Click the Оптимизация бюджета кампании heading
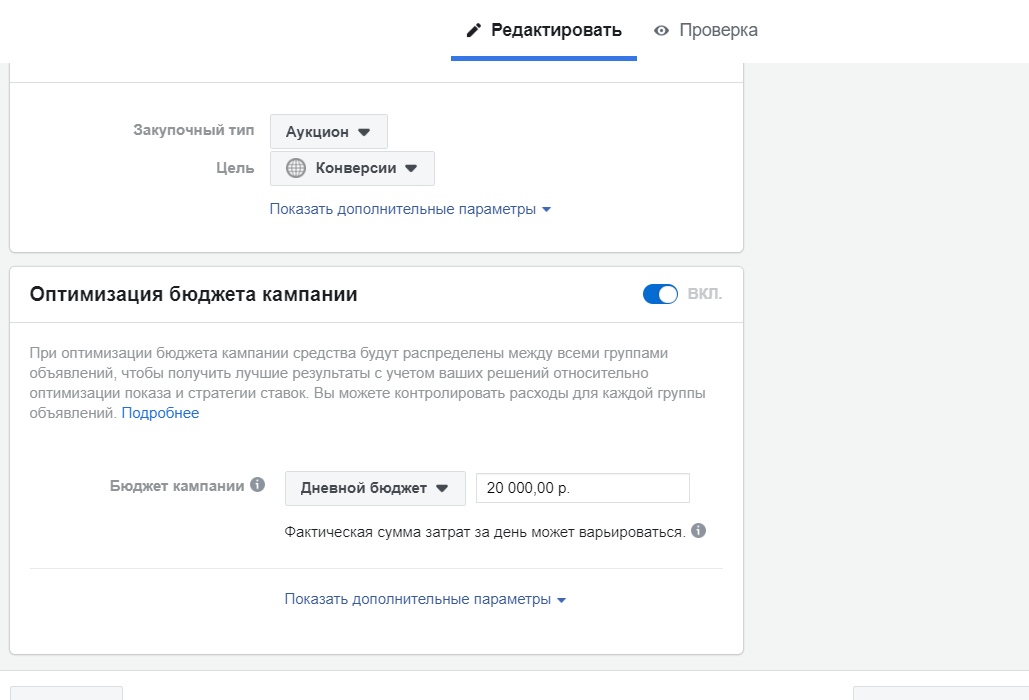 pyautogui.click(x=194, y=294)
